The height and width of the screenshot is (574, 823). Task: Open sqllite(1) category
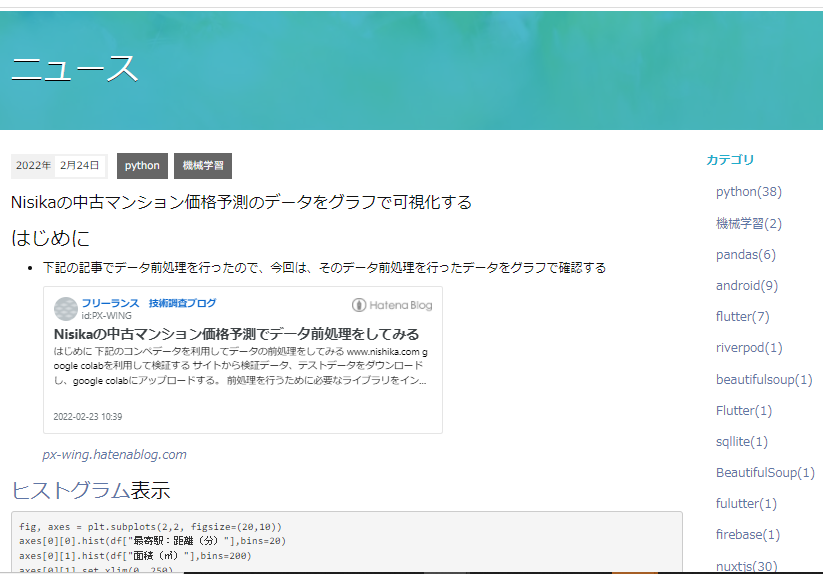pyautogui.click(x=742, y=441)
